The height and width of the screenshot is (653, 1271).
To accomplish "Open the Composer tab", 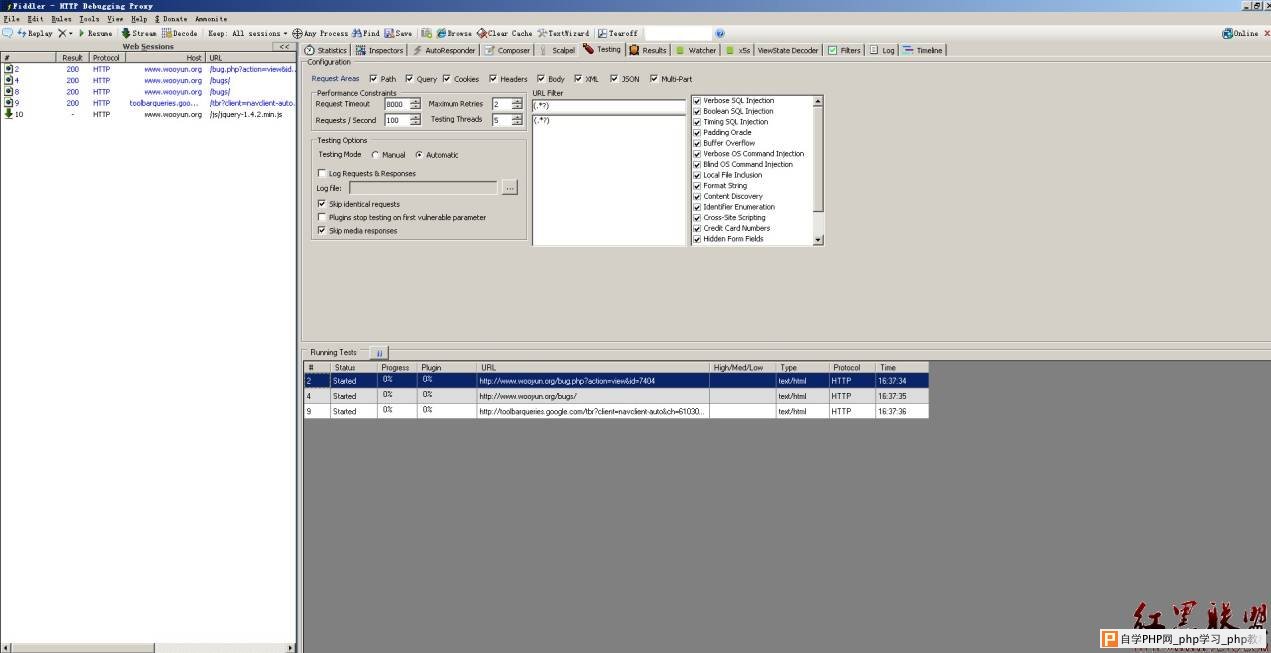I will coord(508,50).
